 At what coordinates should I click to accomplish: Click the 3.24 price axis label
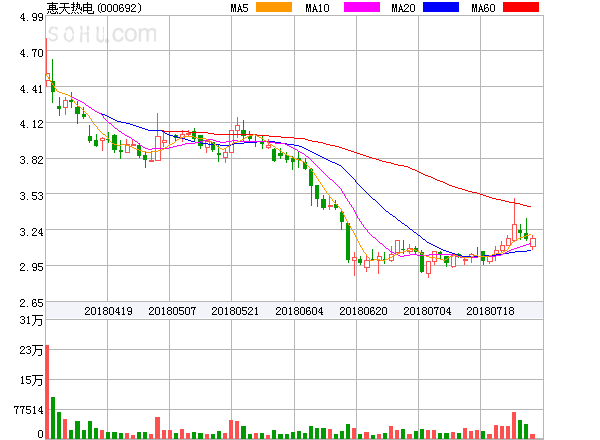[x=31, y=232]
